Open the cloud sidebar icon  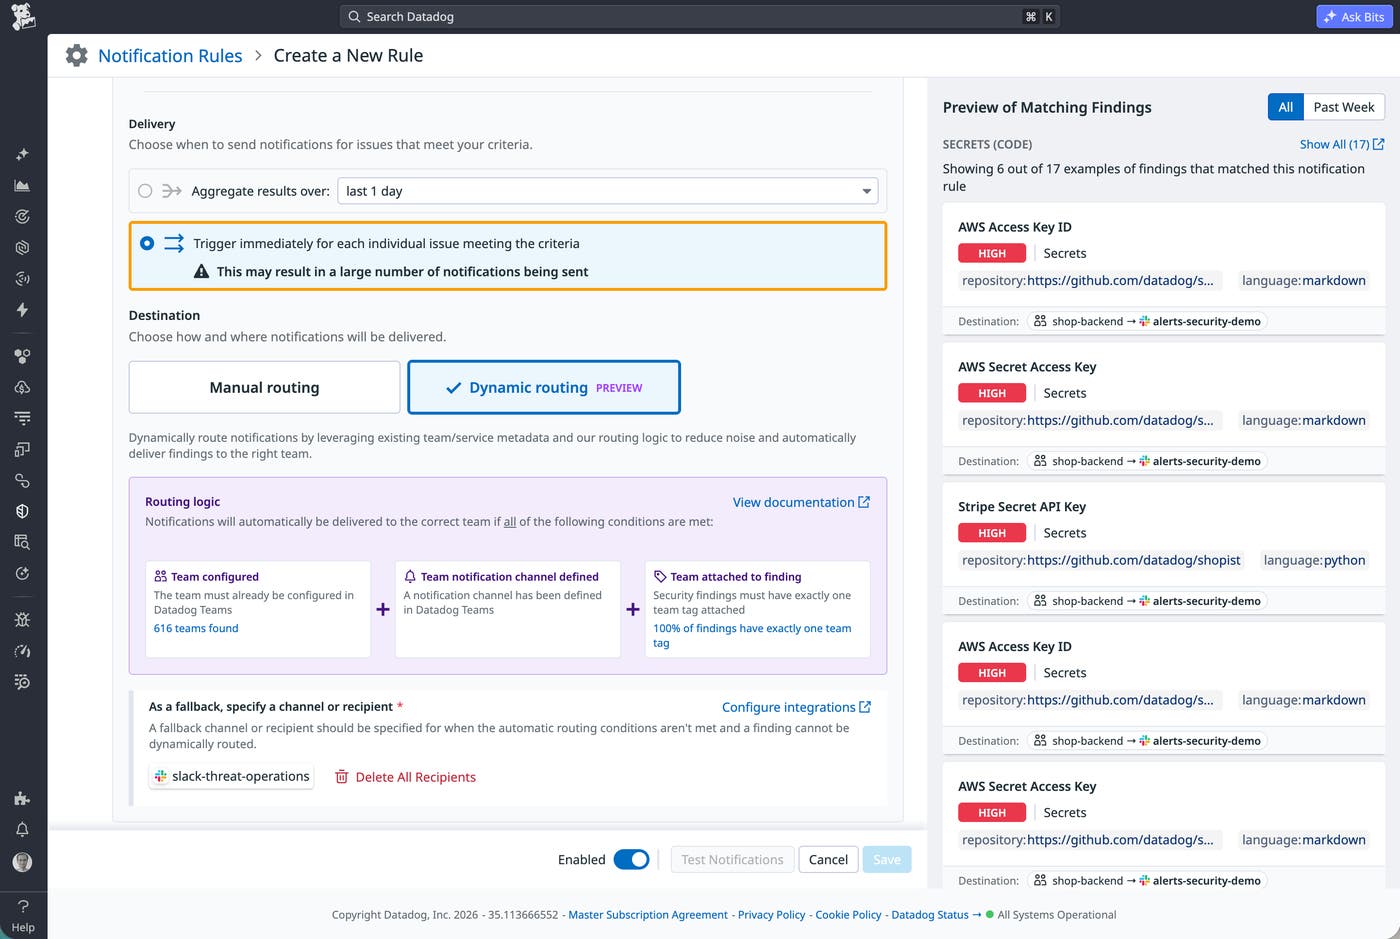(22, 387)
